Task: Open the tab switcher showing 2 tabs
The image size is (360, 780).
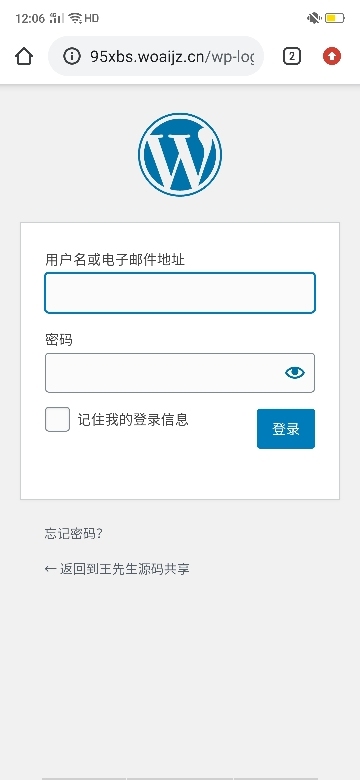Action: (292, 57)
